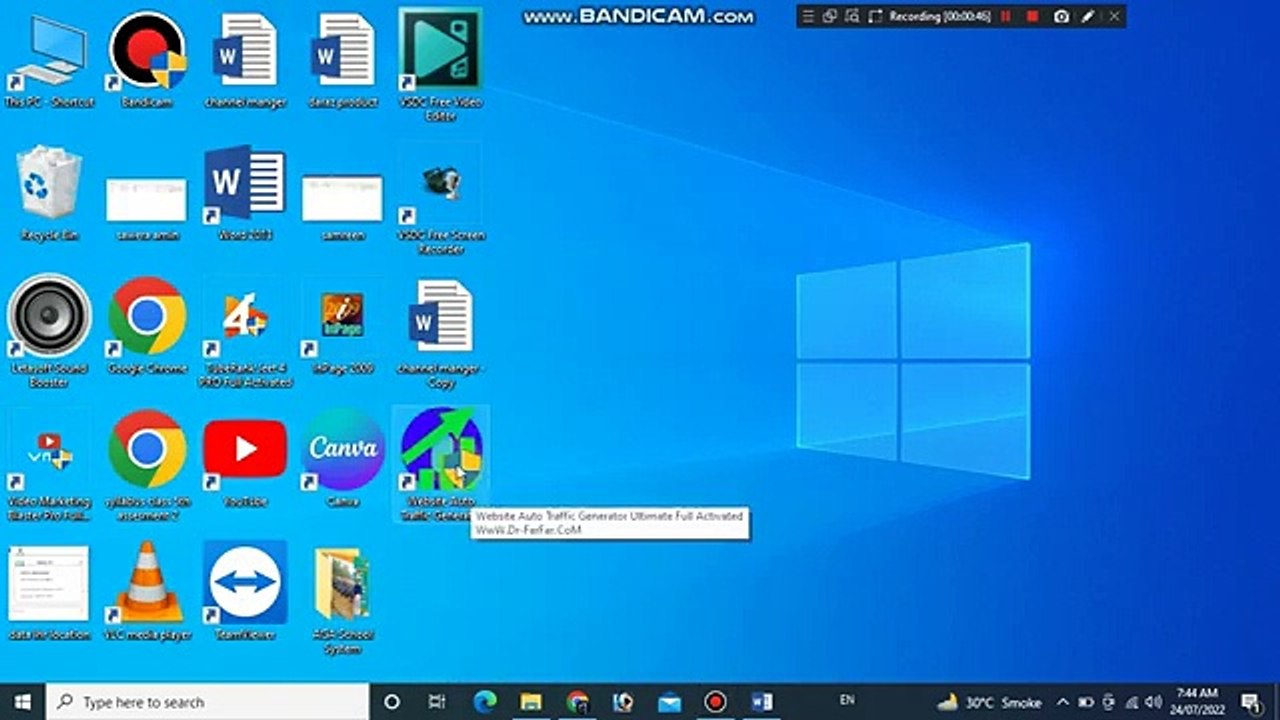Launch Microsoft Edge from the taskbar

click(485, 702)
